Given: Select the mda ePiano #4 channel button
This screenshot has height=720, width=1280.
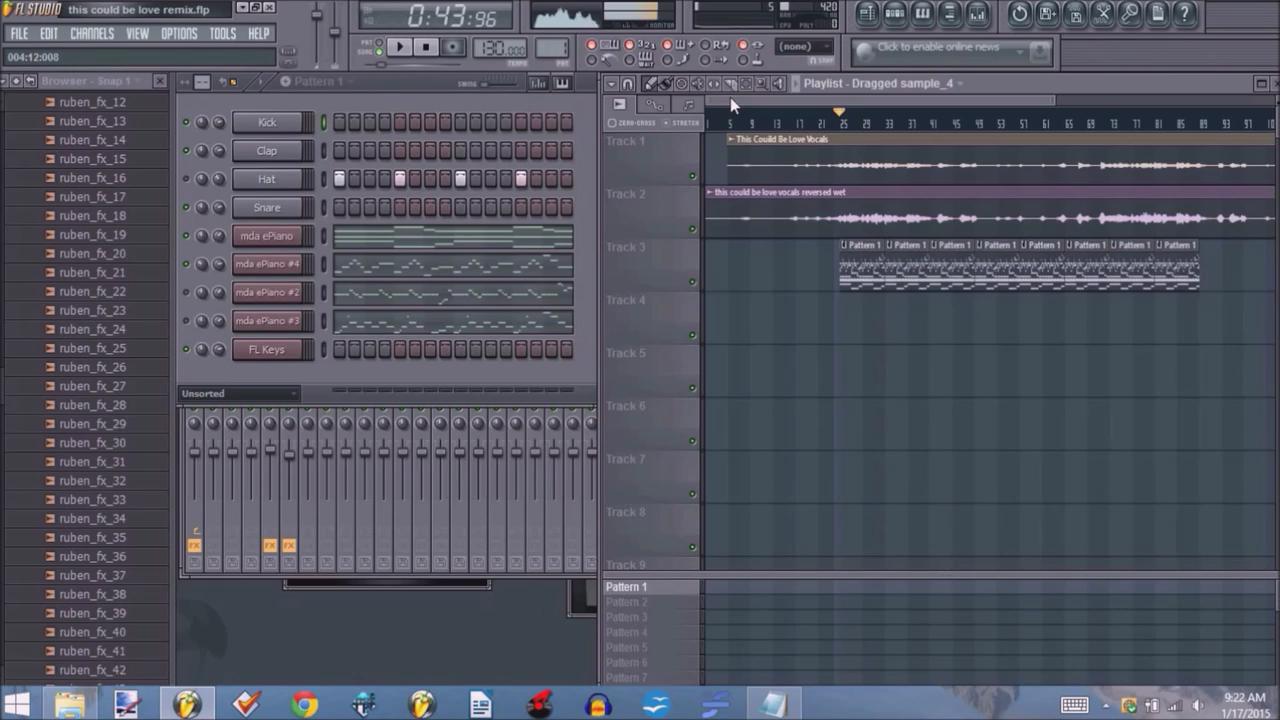Looking at the screenshot, I should tap(267, 264).
